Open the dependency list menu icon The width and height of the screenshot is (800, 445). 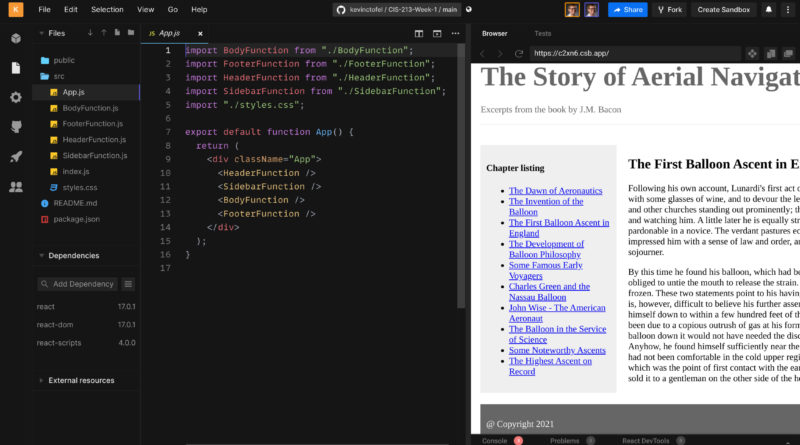pos(129,284)
